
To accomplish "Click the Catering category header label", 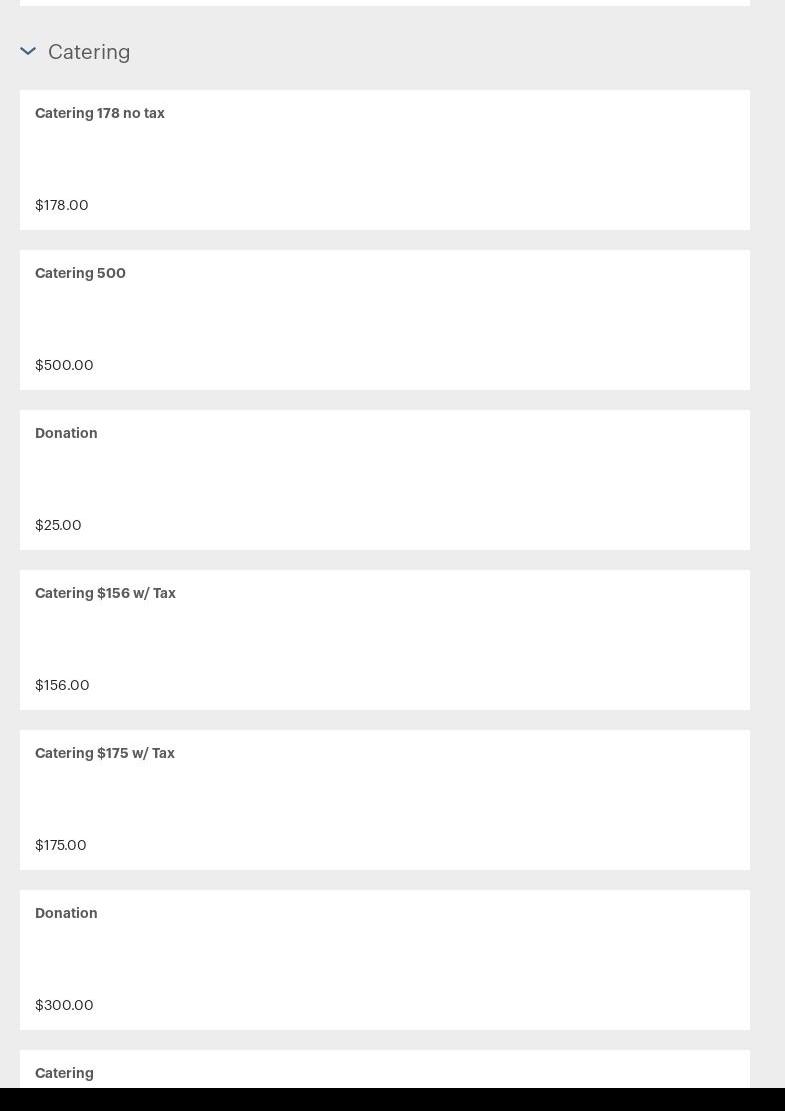I will (89, 52).
